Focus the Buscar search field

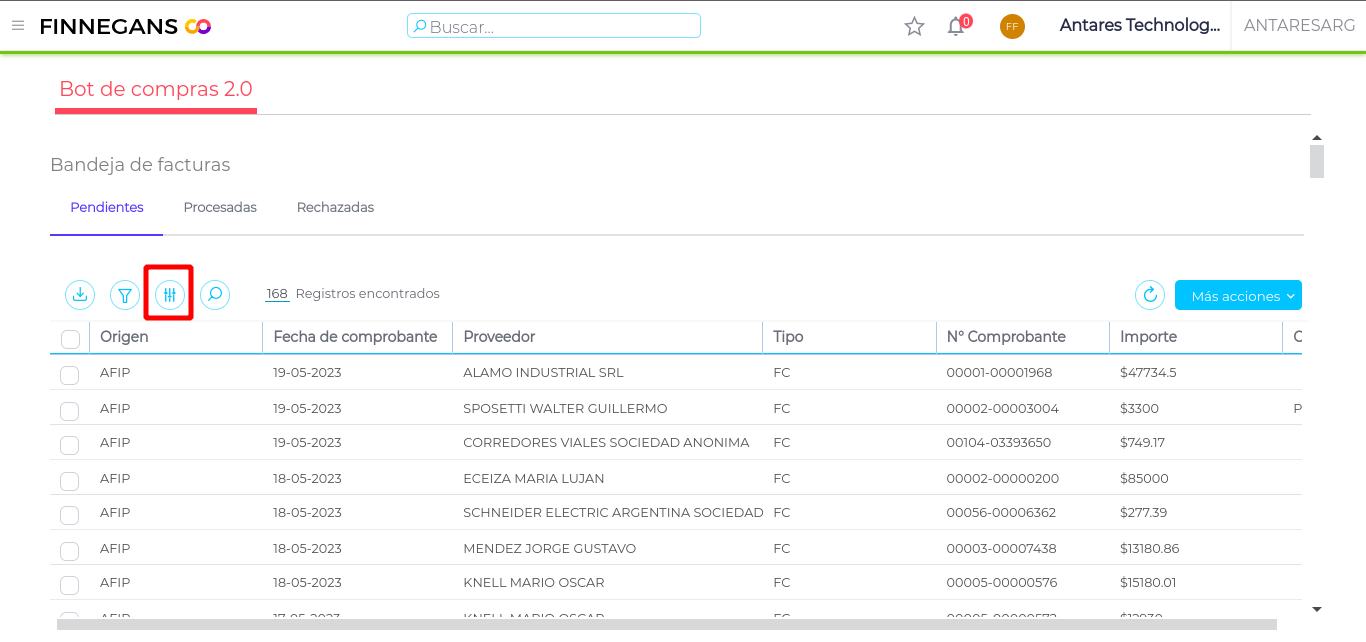click(554, 26)
